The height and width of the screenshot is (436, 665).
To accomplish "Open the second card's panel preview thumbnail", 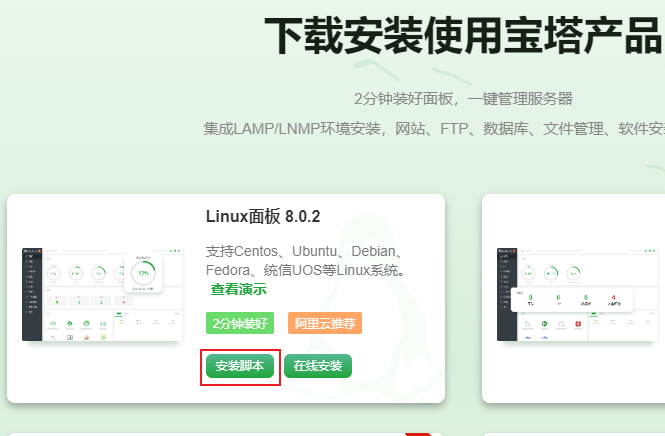I will coord(578,295).
